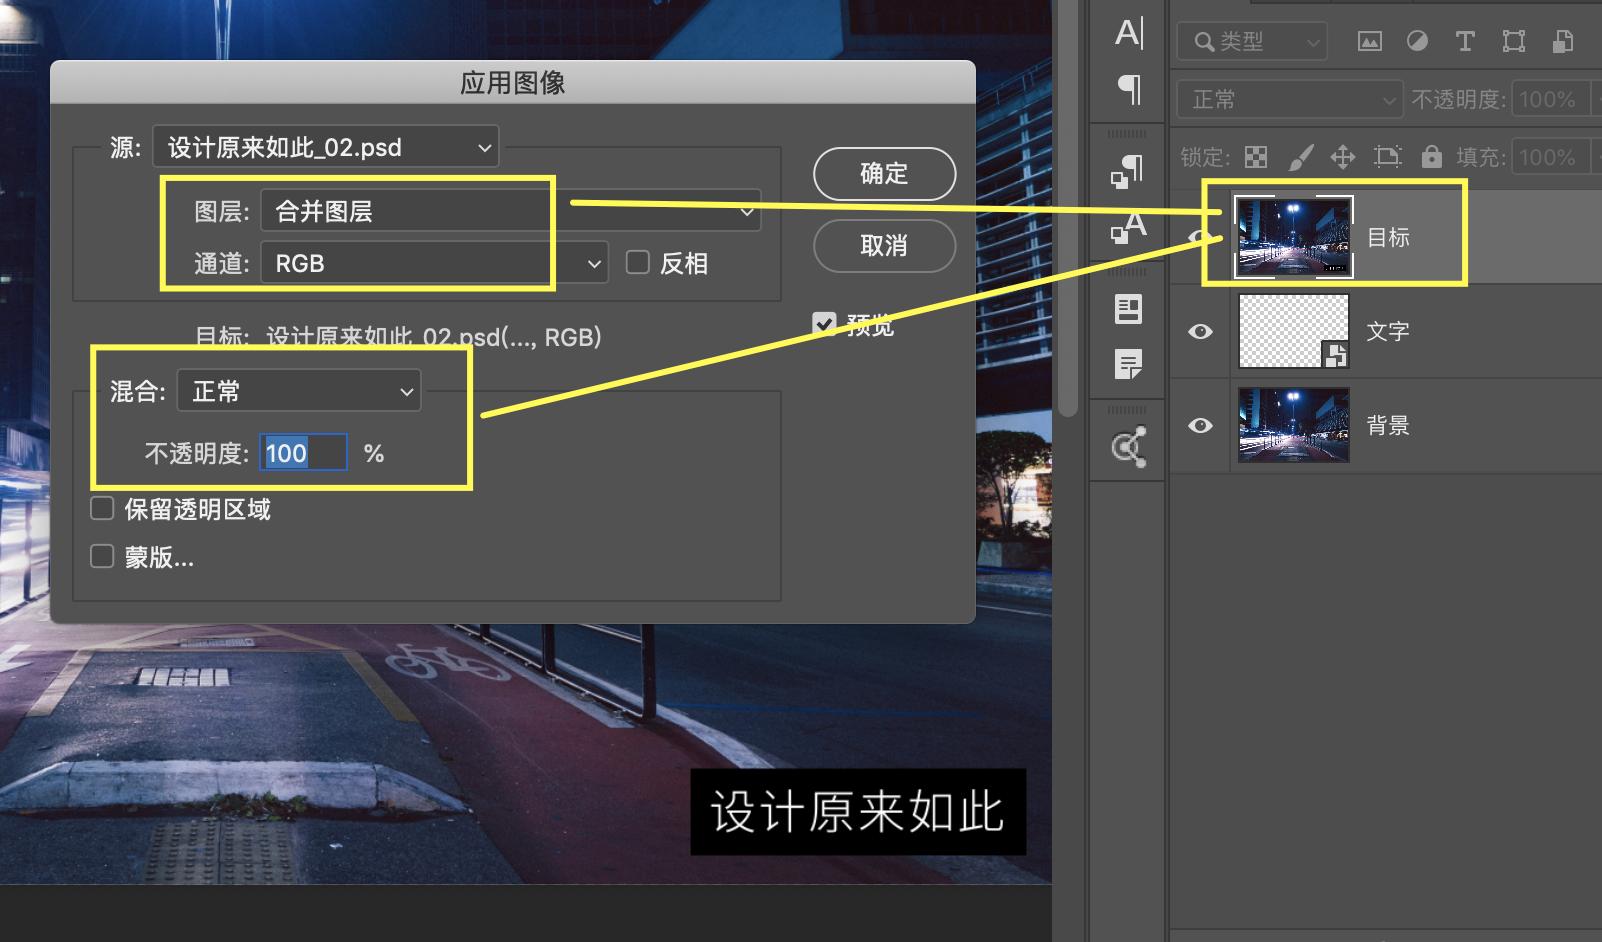Viewport: 1602px width, 942px height.
Task: Click the adjustment layer filter icon
Action: pos(1417,42)
